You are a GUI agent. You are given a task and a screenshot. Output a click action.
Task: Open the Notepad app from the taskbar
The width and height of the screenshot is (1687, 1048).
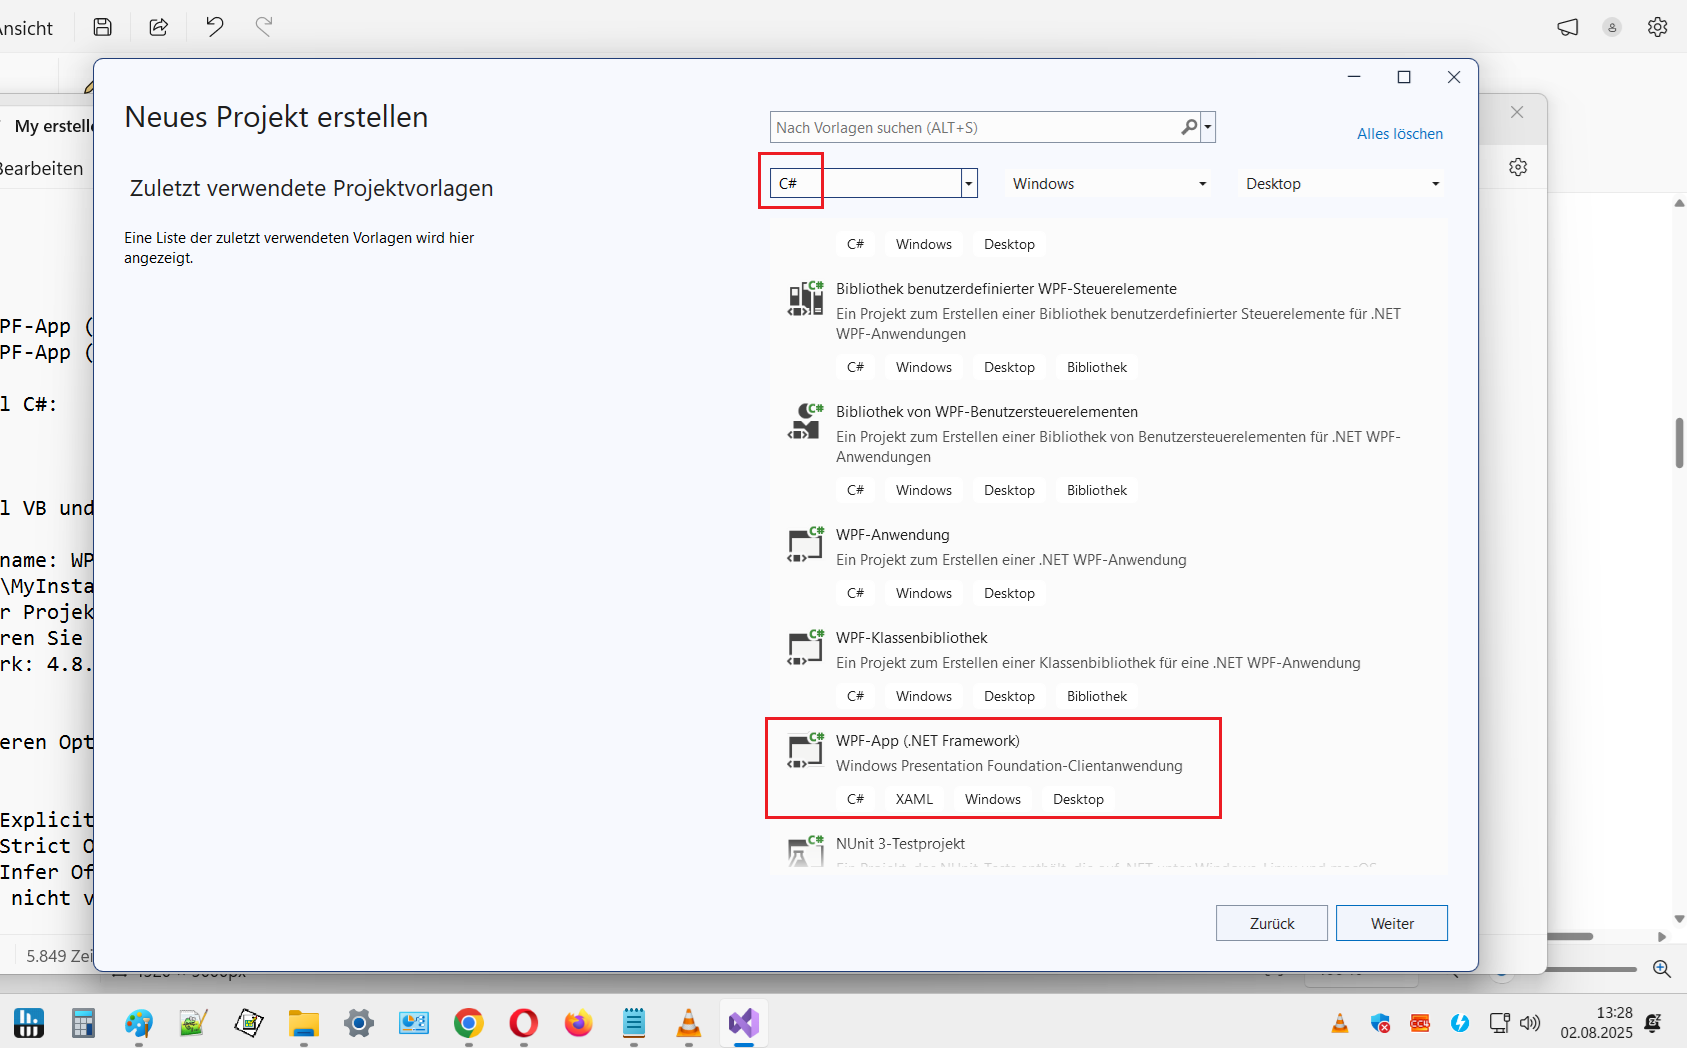(634, 1023)
